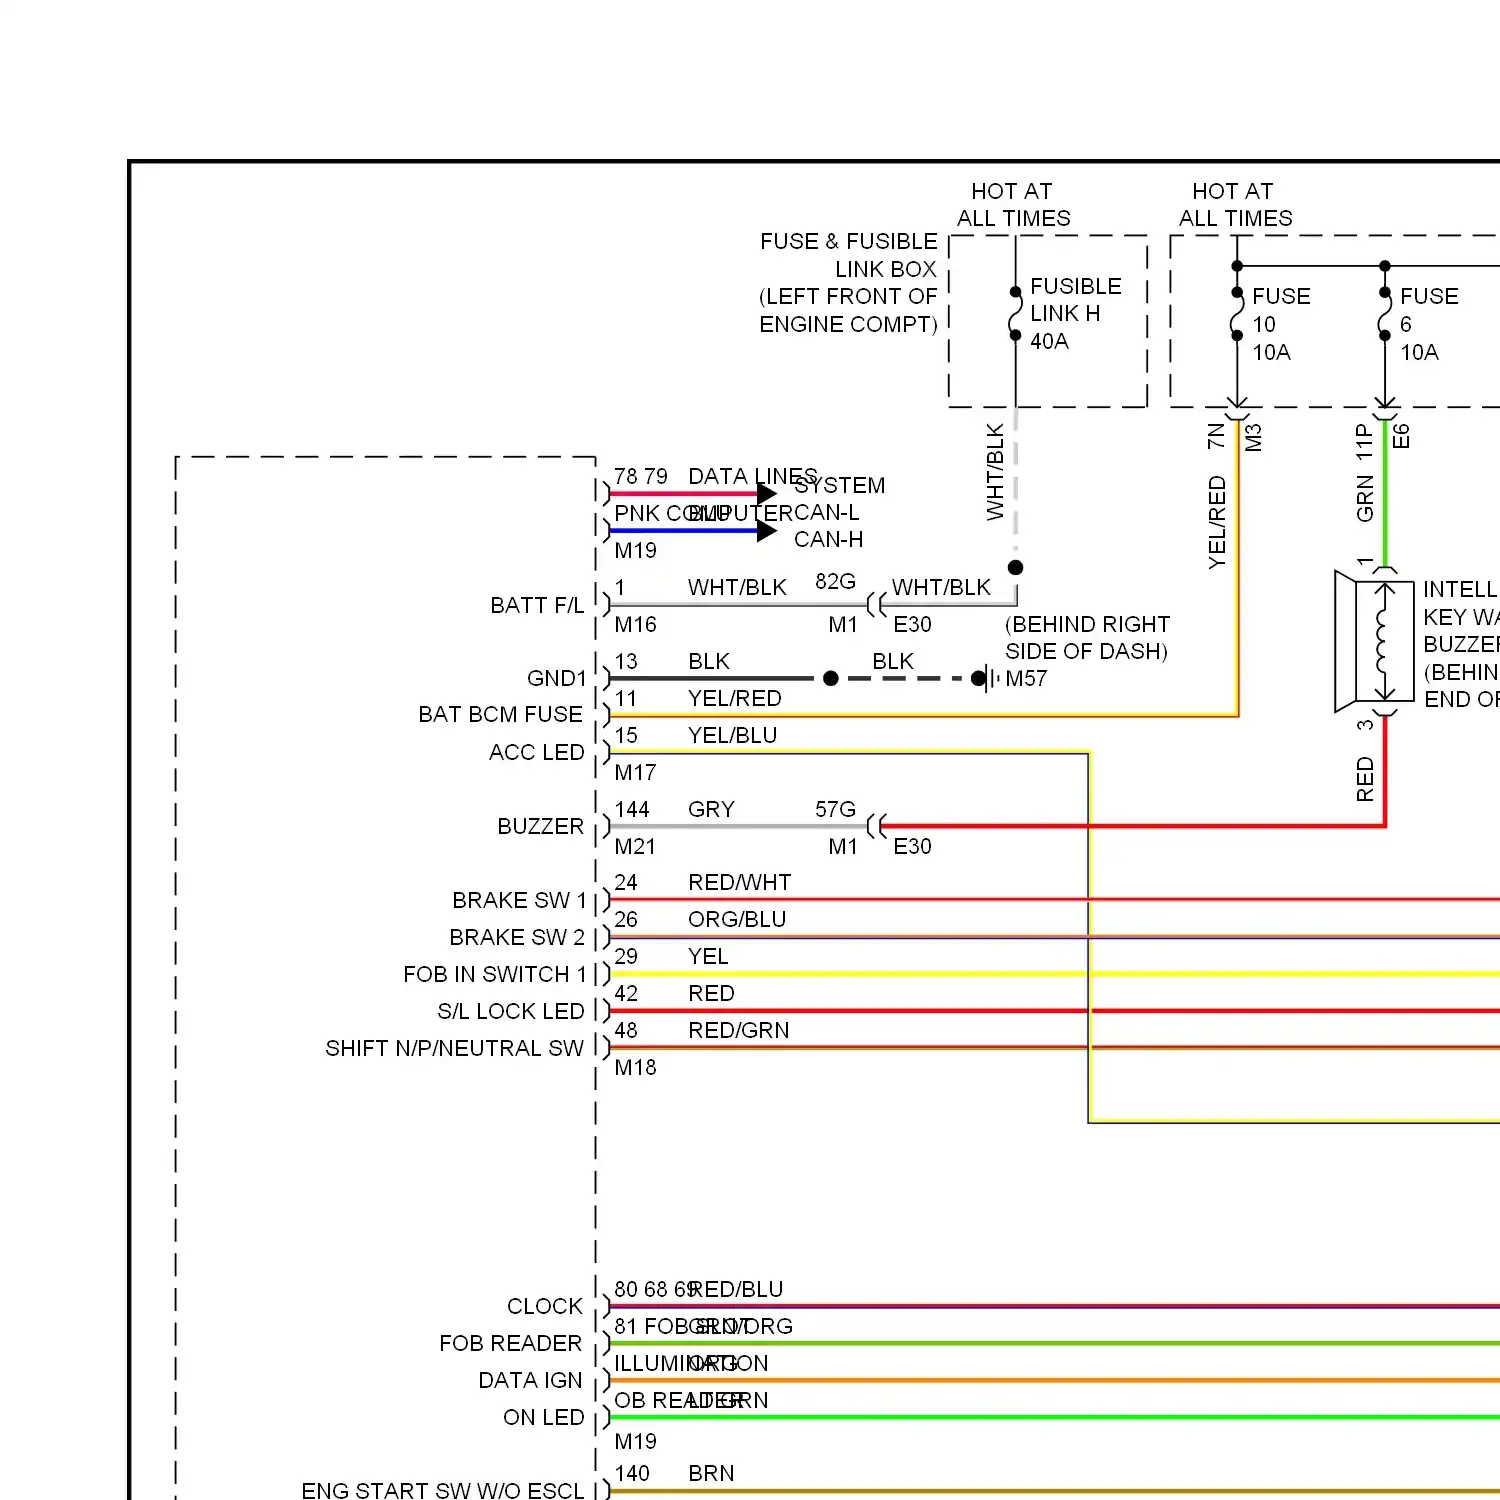Click the '7N' terminal label
Image resolution: width=1500 pixels, height=1500 pixels.
[x=1216, y=436]
